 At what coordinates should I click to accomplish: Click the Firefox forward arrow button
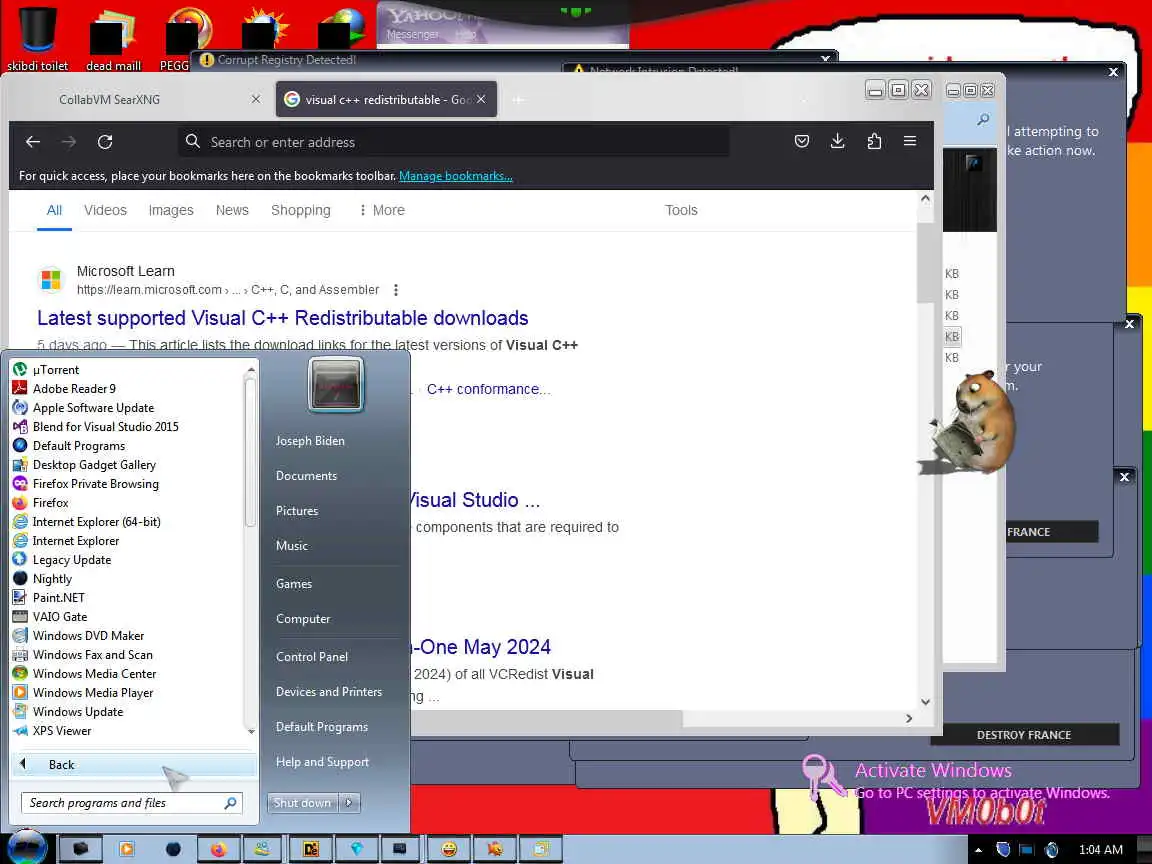coord(69,142)
